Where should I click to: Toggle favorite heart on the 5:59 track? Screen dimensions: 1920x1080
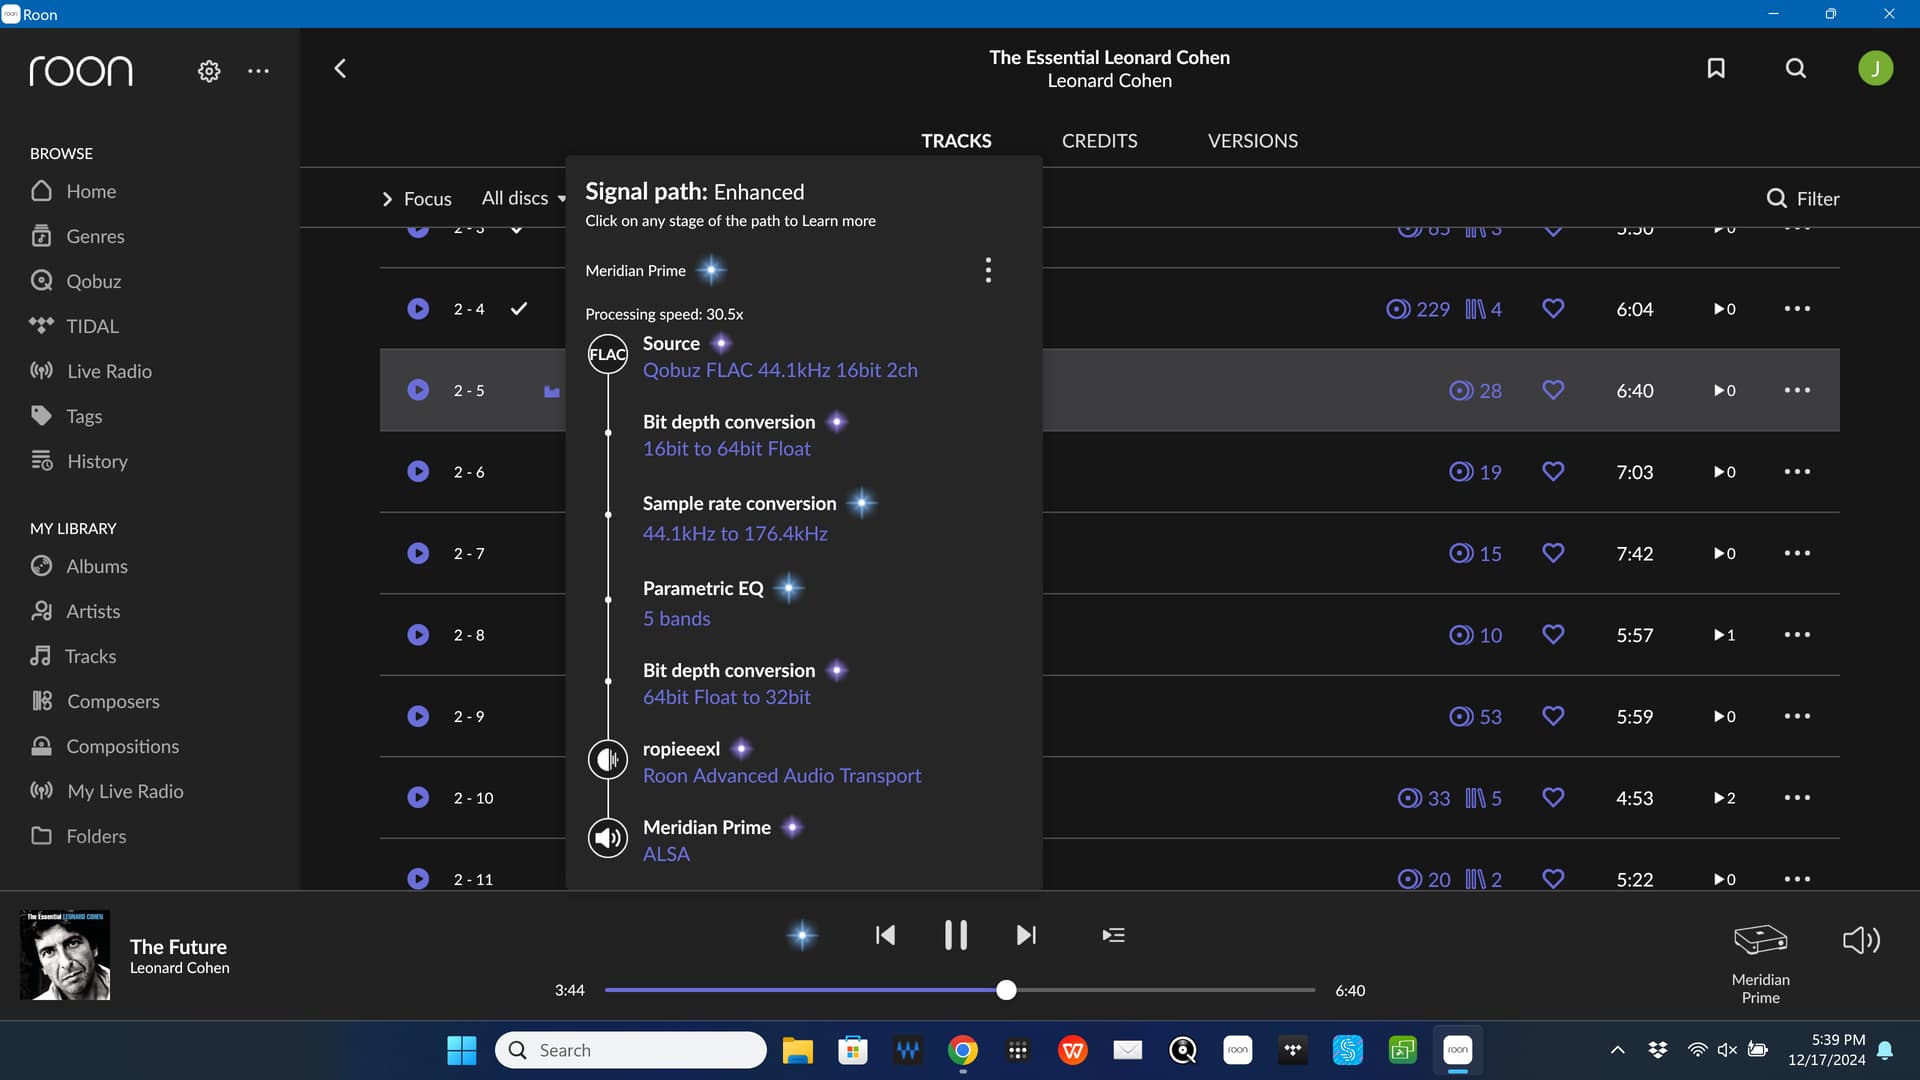pos(1553,716)
